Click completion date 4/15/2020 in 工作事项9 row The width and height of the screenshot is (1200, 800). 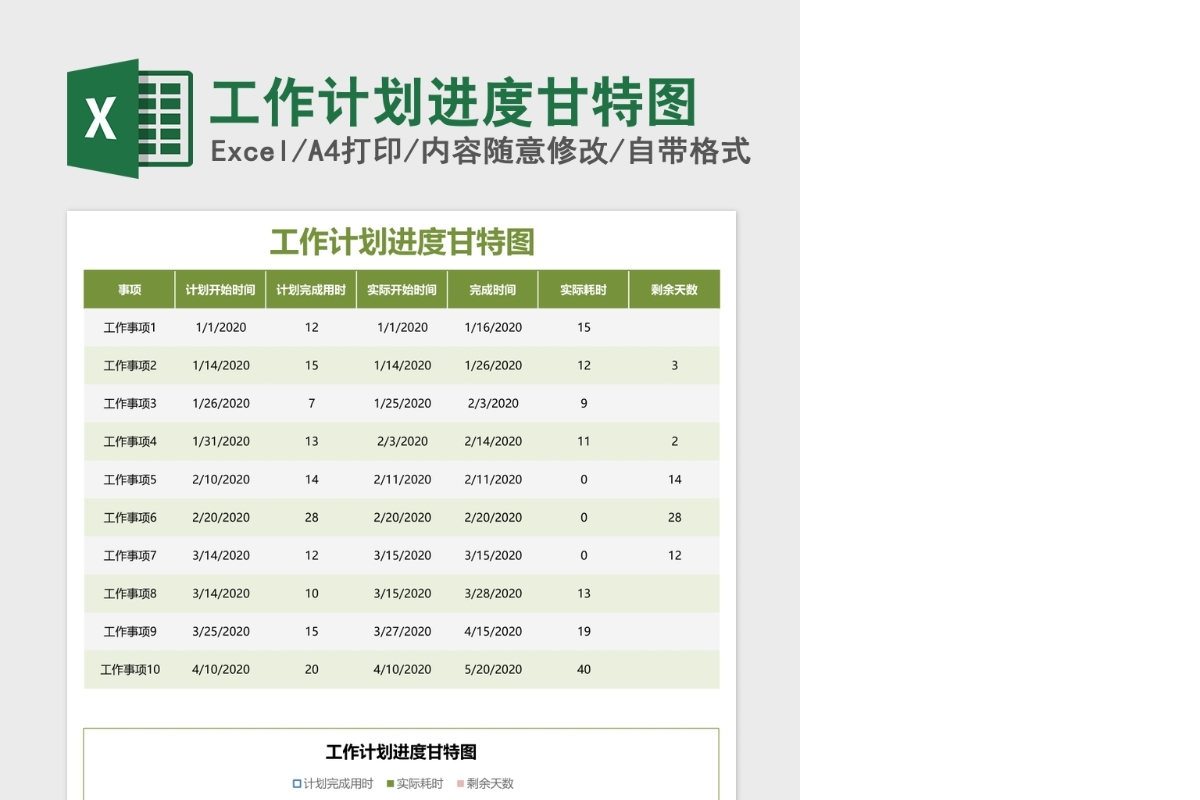[x=493, y=631]
